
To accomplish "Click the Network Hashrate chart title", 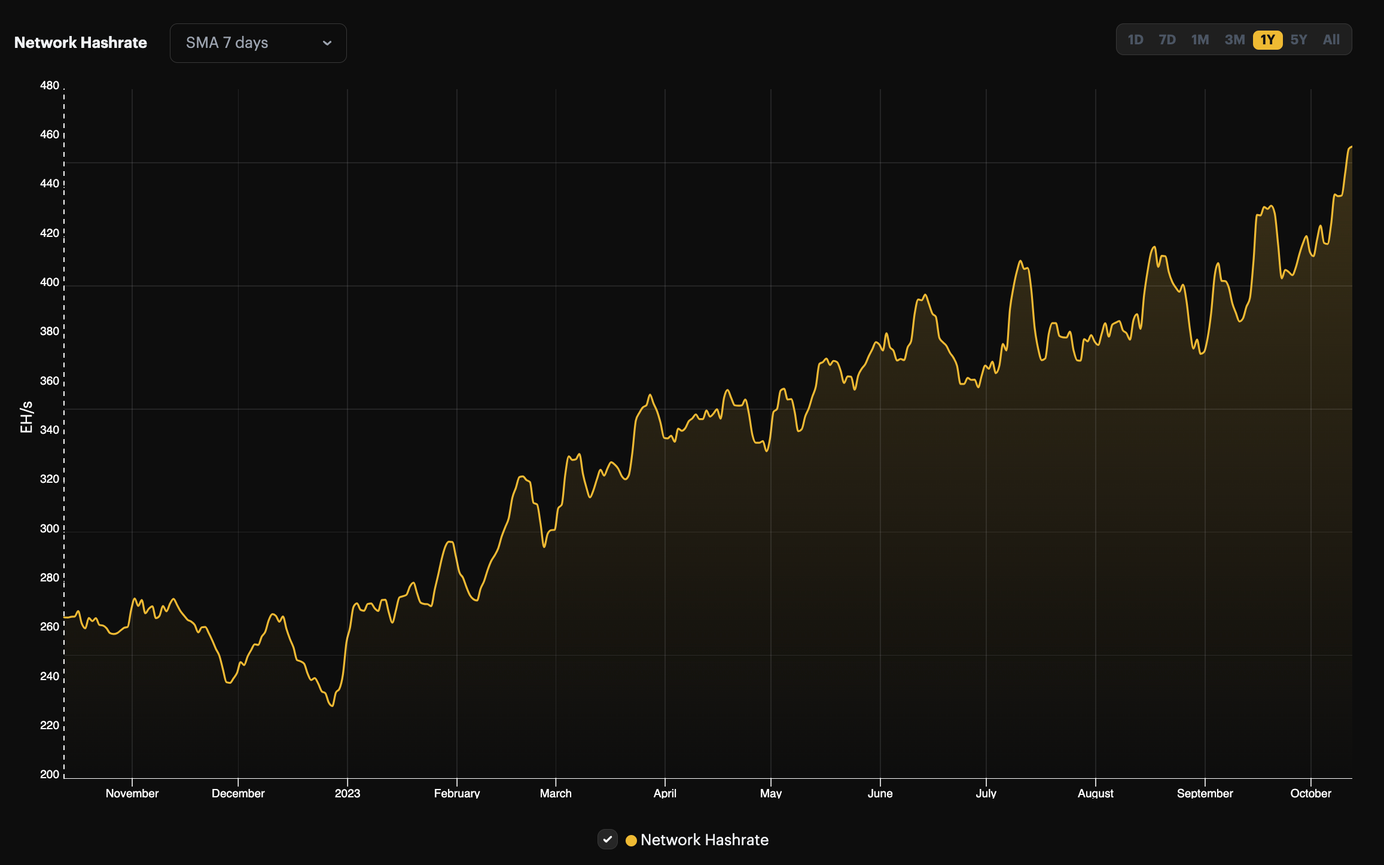I will (80, 43).
